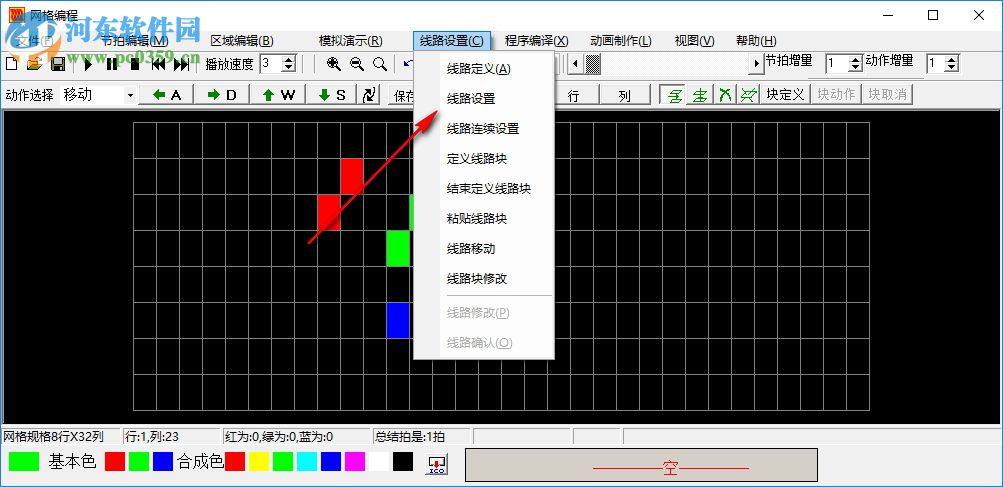Click the move-left A arrow button
This screenshot has height=487, width=1003.
click(x=168, y=95)
